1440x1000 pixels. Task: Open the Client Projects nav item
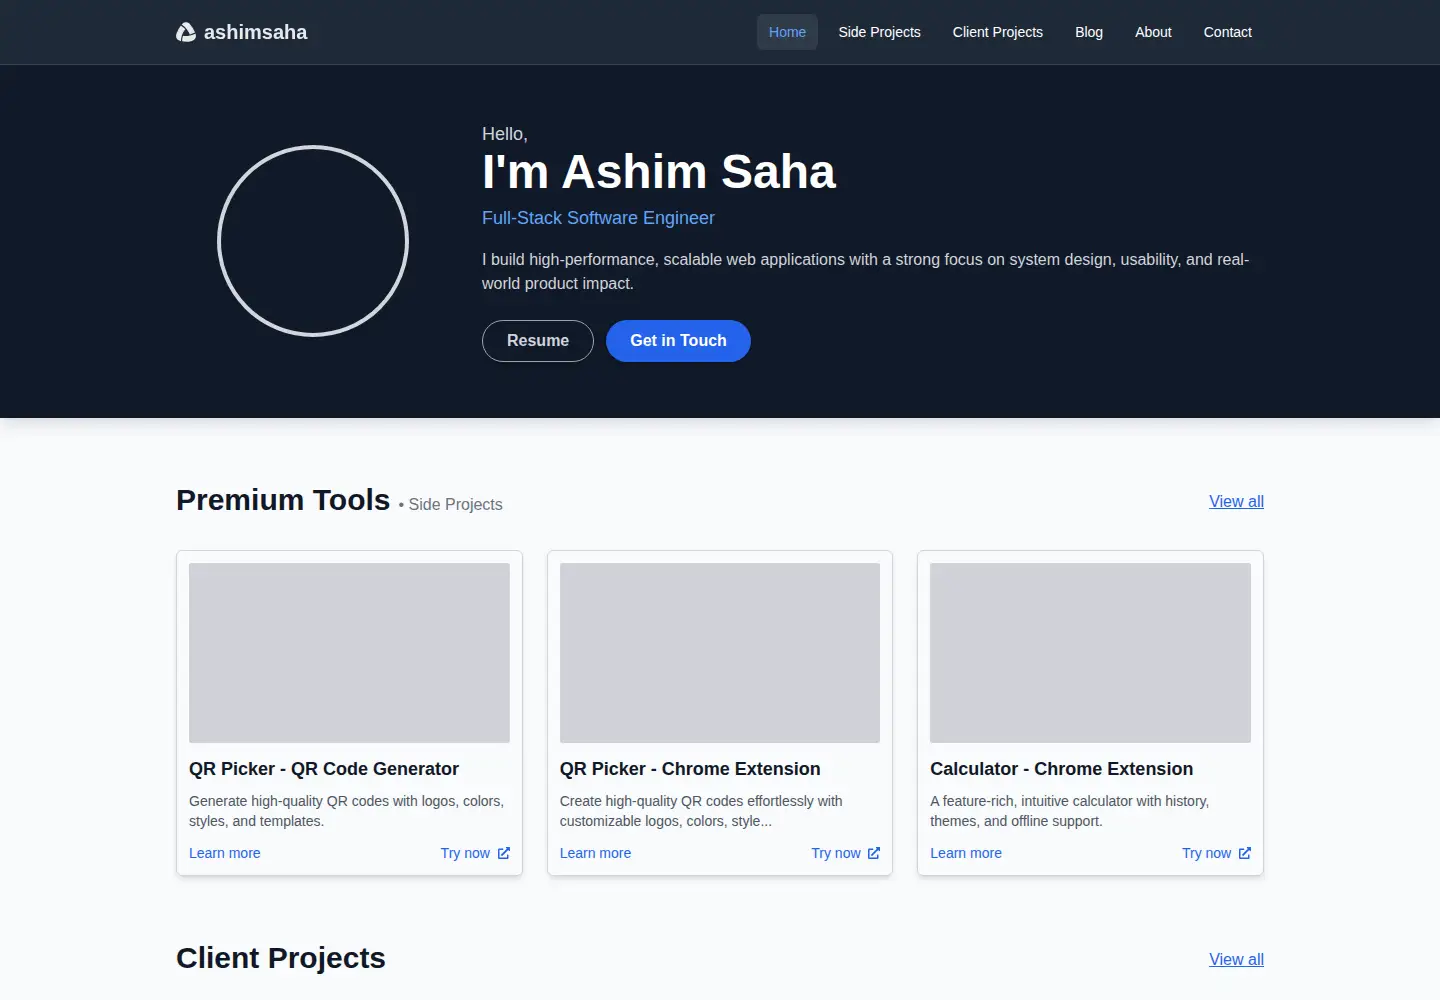(x=997, y=32)
